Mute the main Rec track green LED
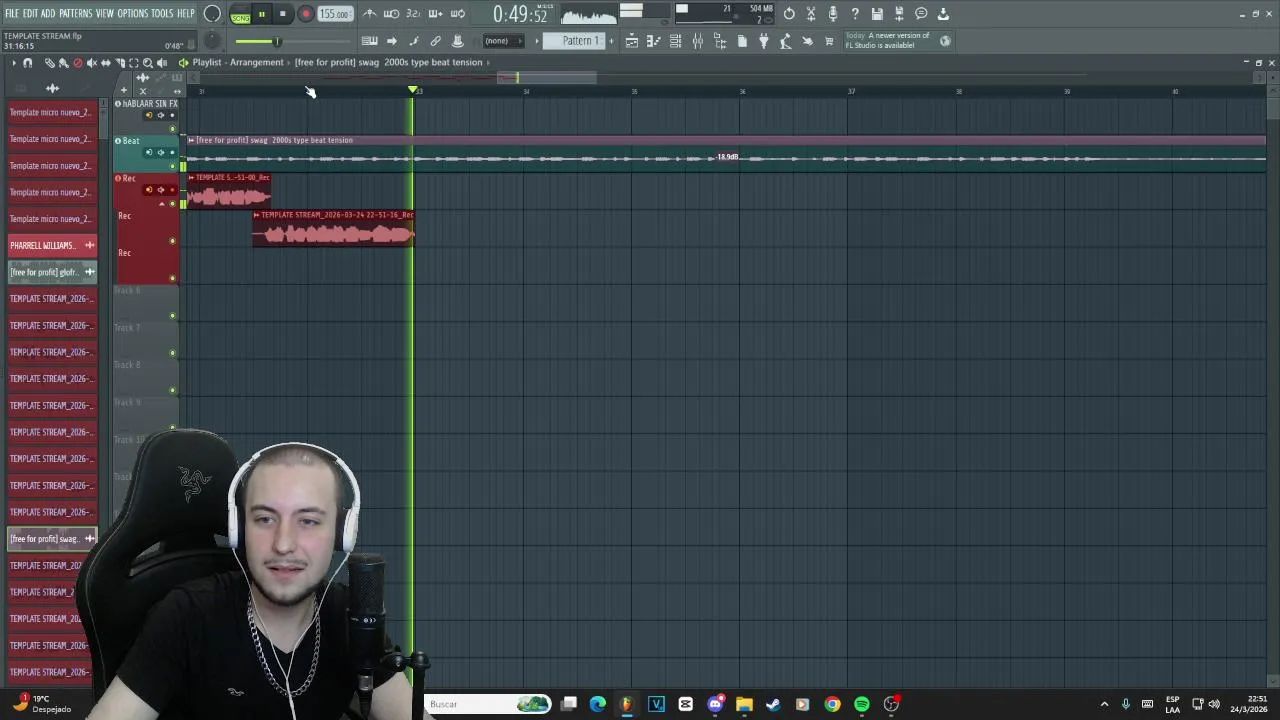The height and width of the screenshot is (720, 1280). [x=172, y=204]
